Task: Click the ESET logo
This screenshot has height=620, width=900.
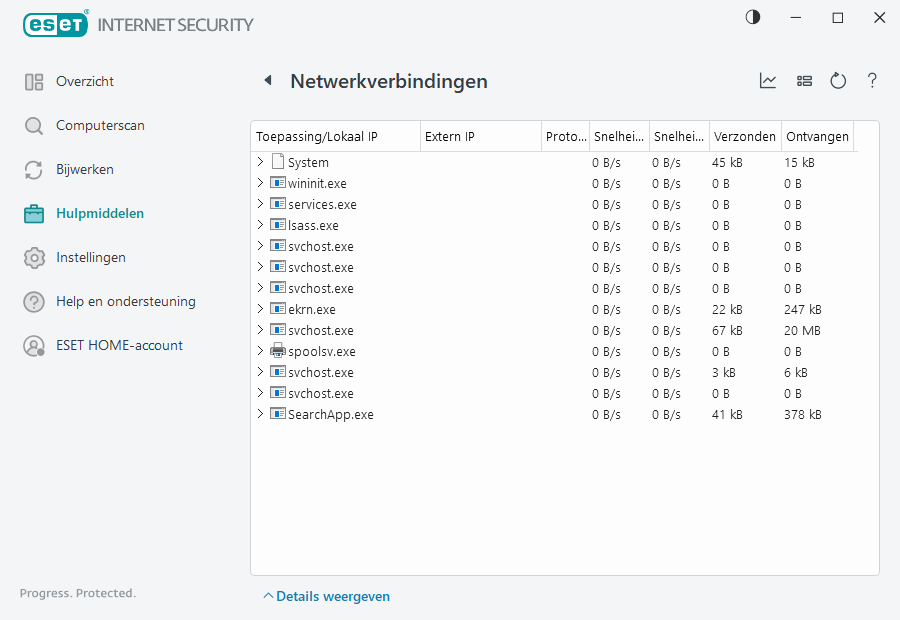Action: pyautogui.click(x=55, y=24)
